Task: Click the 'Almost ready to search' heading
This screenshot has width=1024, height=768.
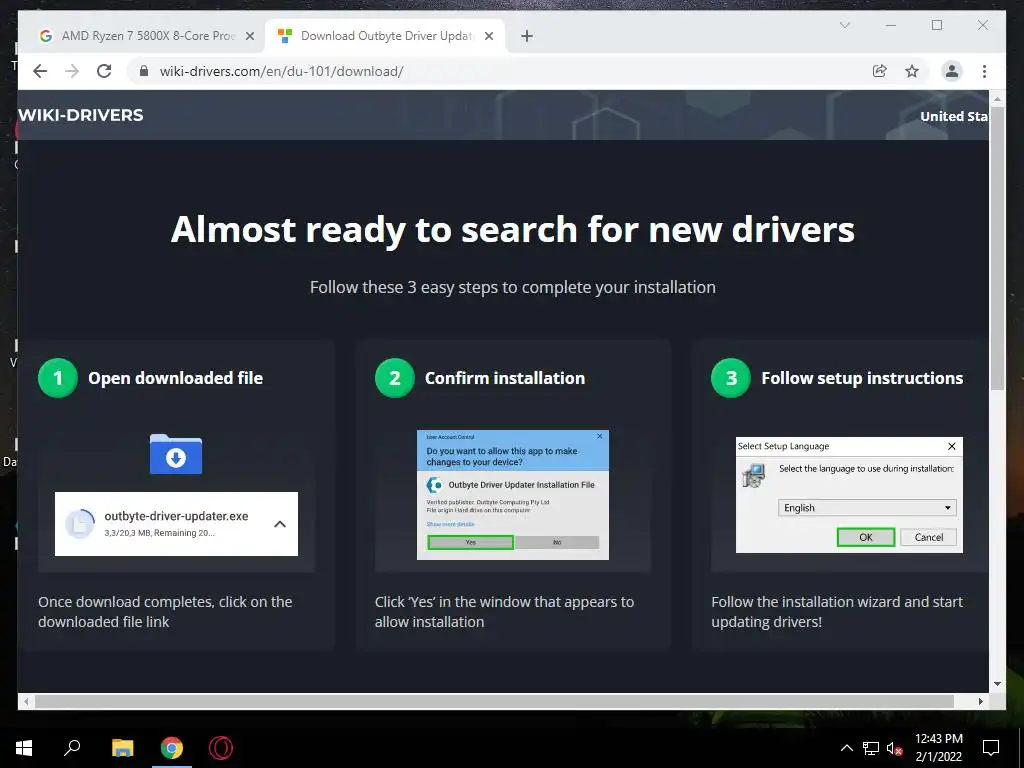Action: (x=513, y=230)
